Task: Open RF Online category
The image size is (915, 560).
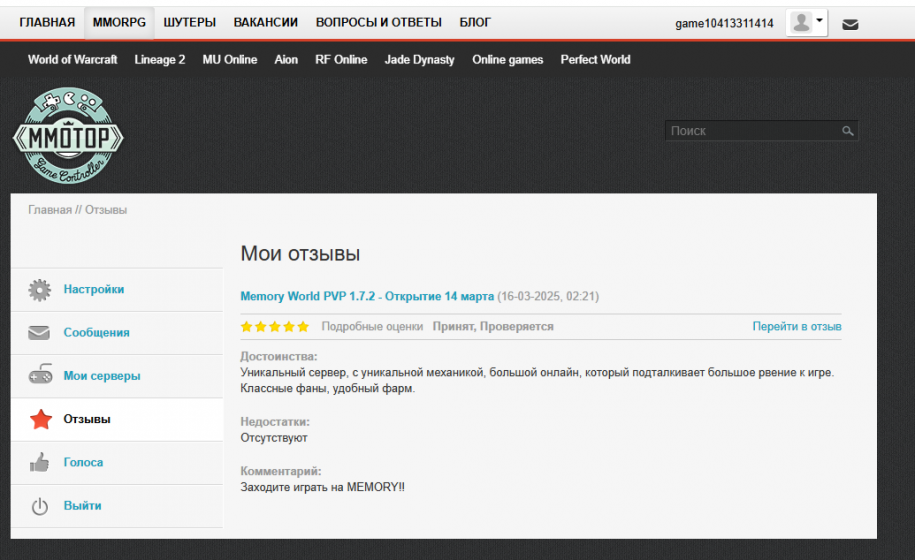Action: (341, 60)
